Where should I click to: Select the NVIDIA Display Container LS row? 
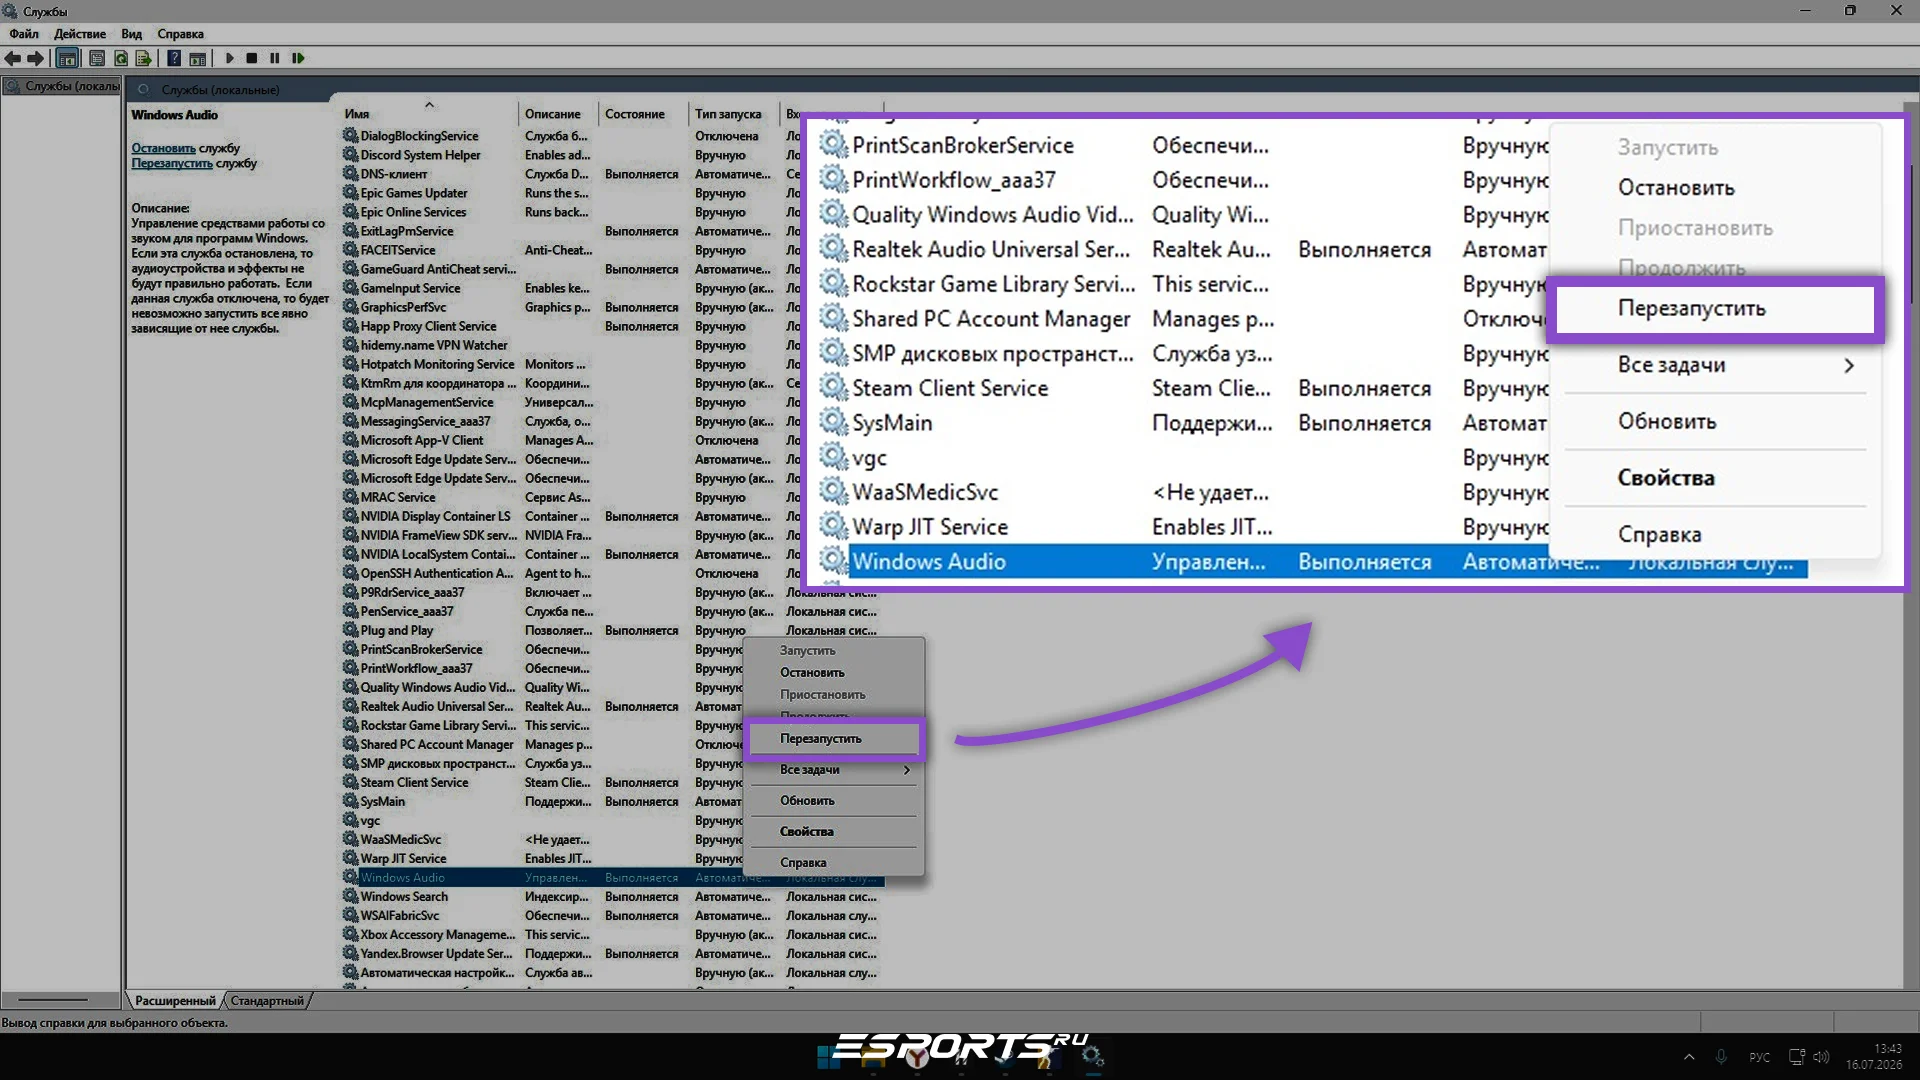click(612, 516)
